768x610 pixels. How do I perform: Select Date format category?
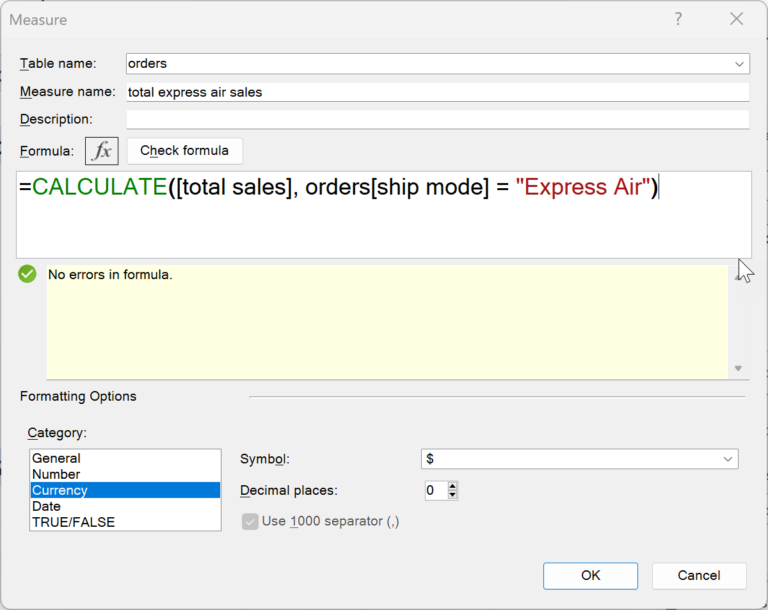pos(47,506)
